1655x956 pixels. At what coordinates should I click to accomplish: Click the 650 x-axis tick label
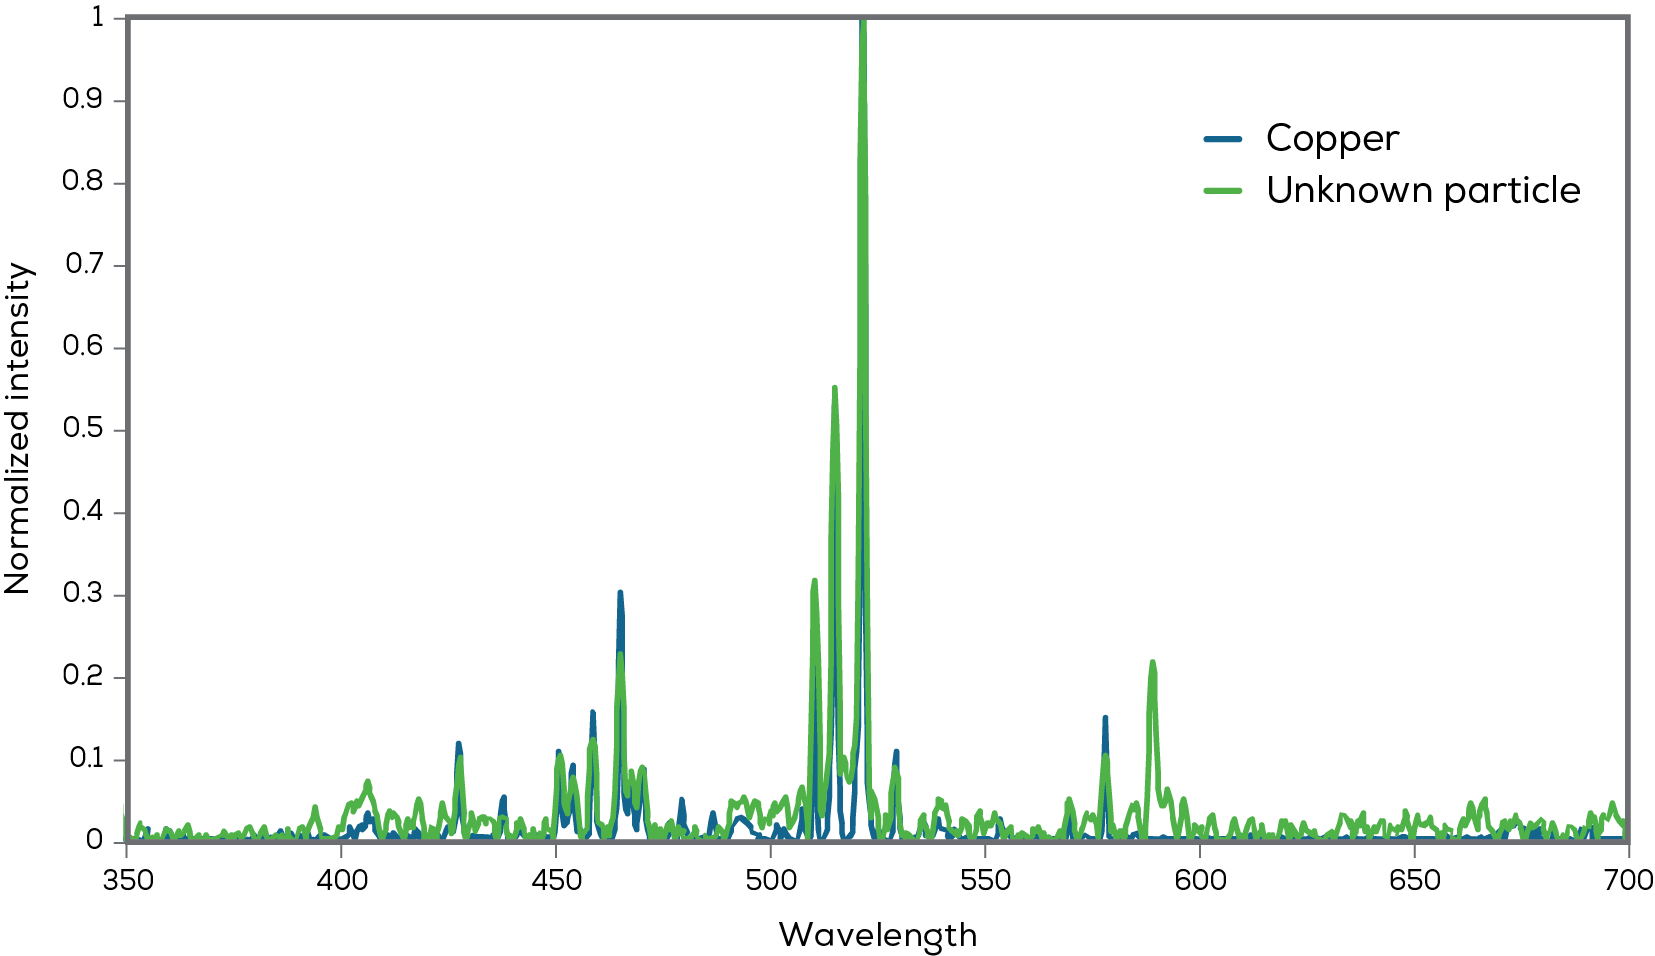1415,880
